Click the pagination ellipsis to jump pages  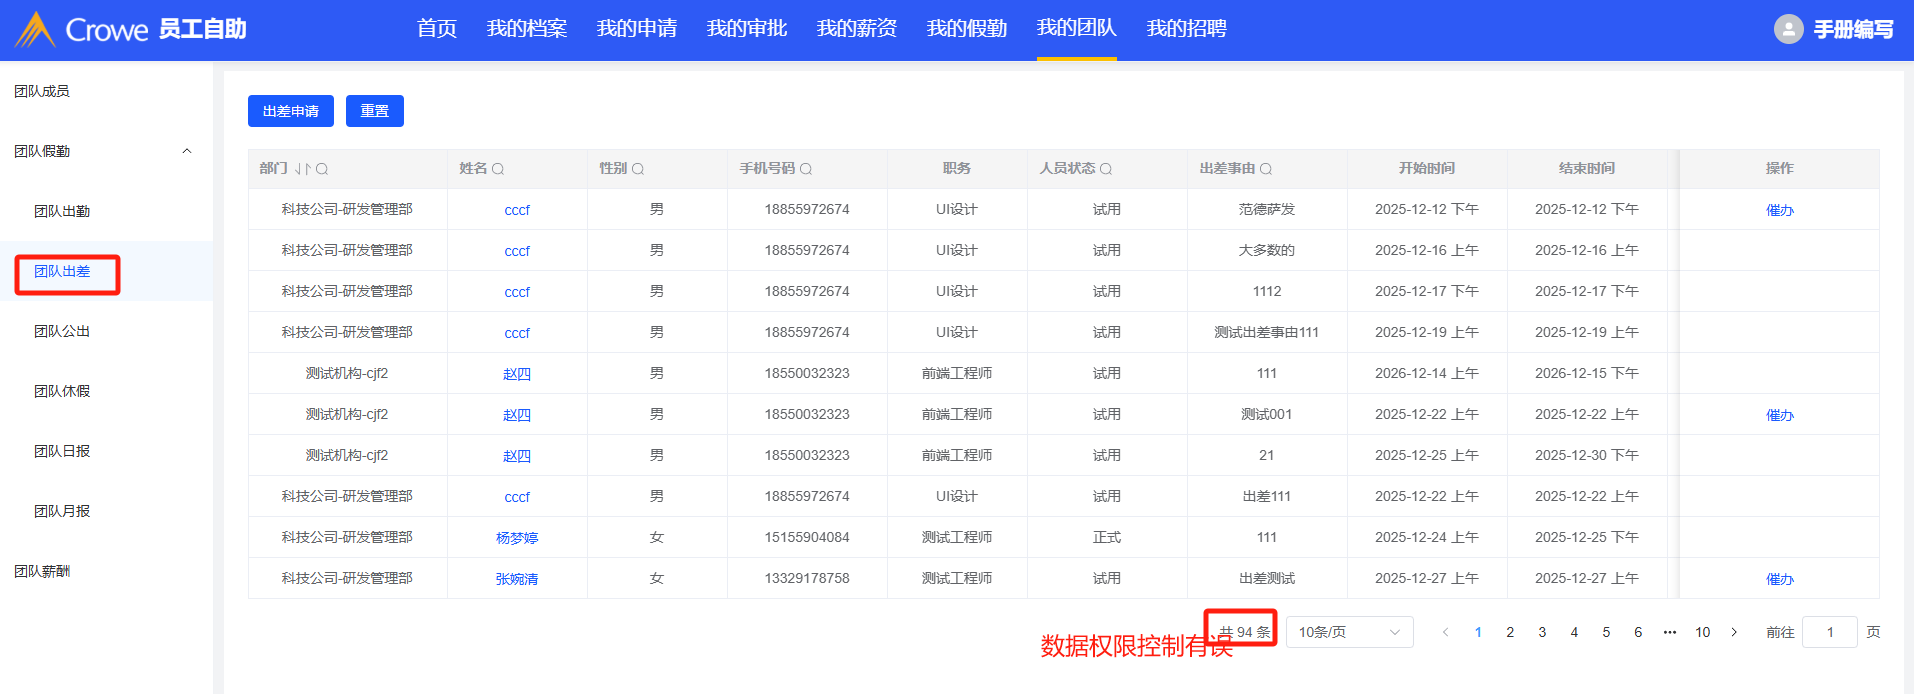click(1670, 632)
